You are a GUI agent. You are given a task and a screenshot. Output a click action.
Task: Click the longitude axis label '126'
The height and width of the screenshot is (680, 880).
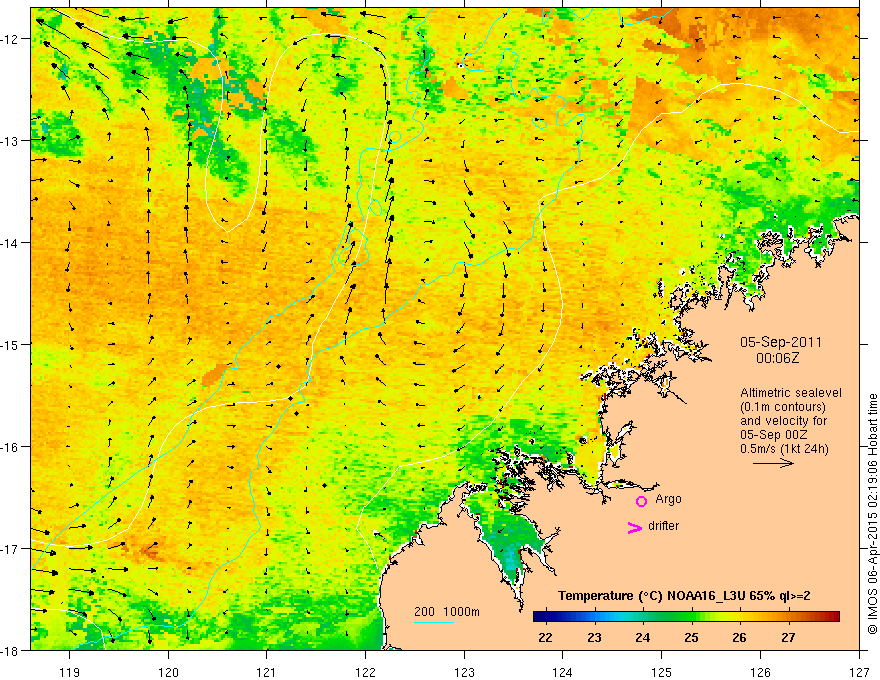760,672
